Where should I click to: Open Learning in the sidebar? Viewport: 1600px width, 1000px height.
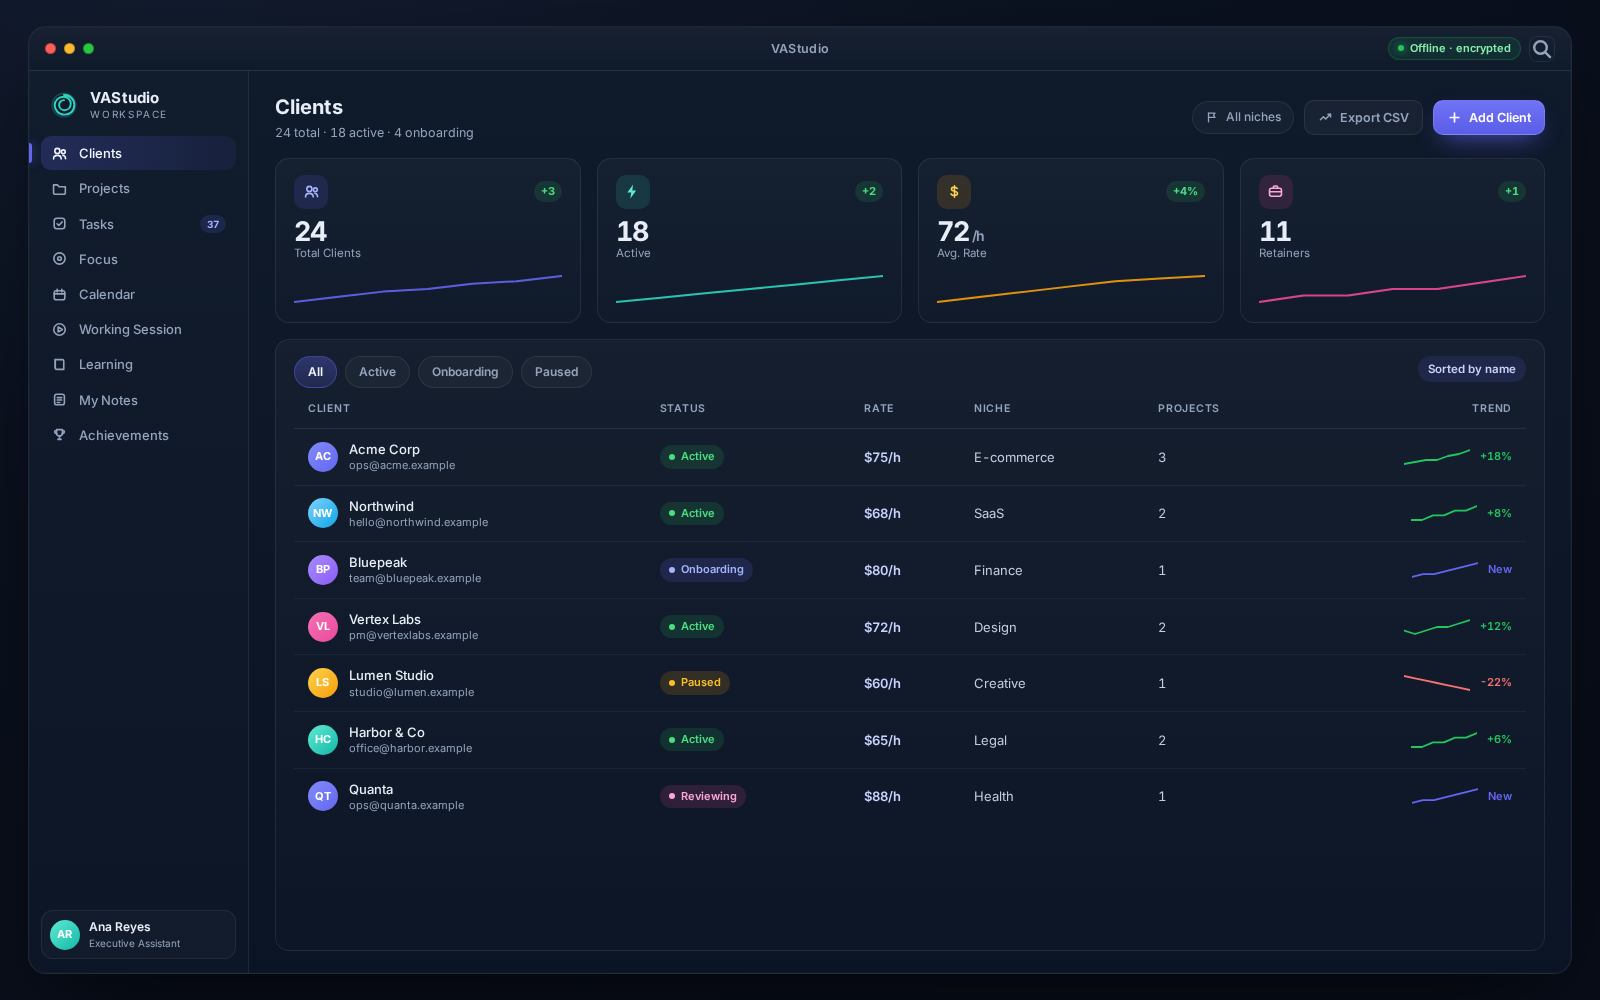(x=138, y=365)
